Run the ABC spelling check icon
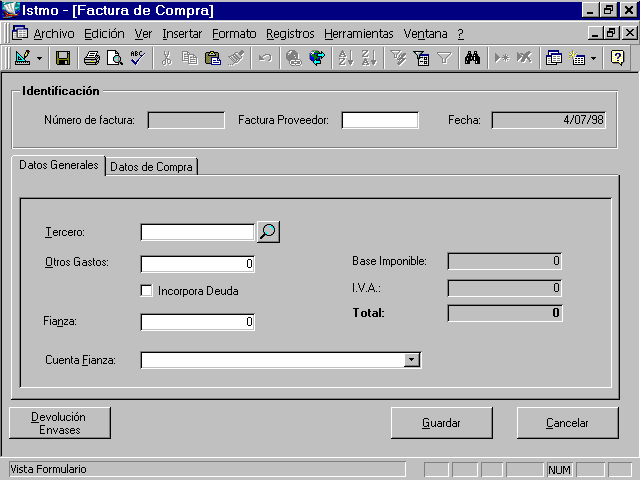640x480 pixels. (138, 58)
